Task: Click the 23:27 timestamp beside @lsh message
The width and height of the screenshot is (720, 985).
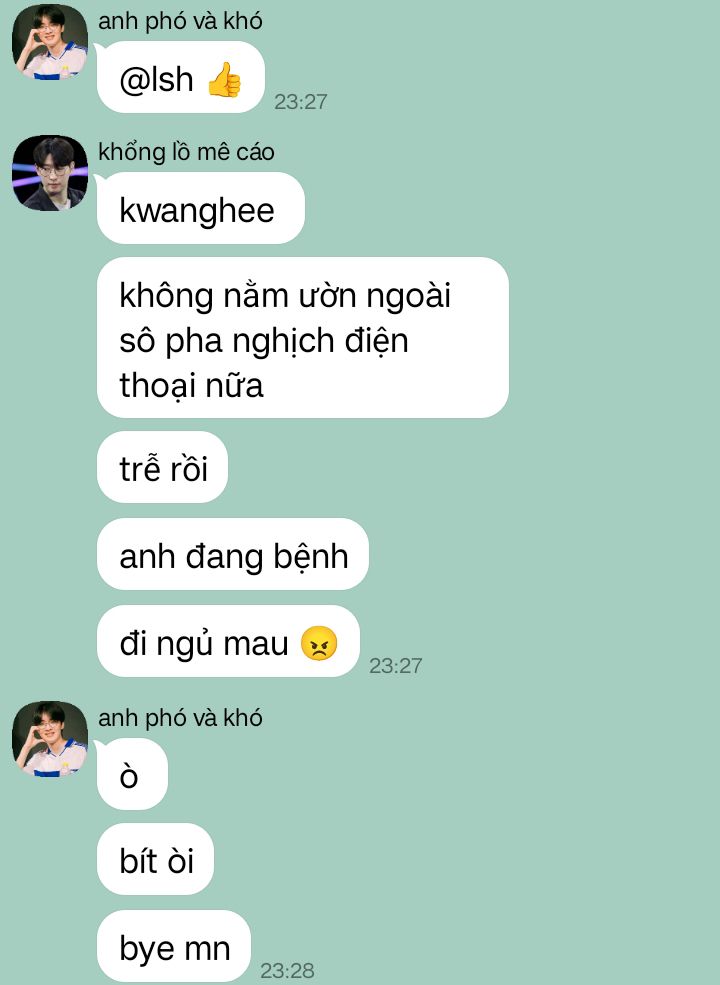Action: [x=301, y=101]
